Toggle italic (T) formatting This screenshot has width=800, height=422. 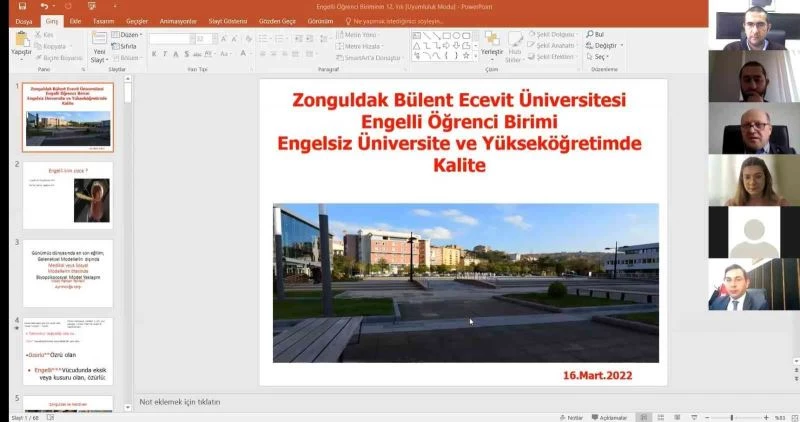tap(165, 54)
